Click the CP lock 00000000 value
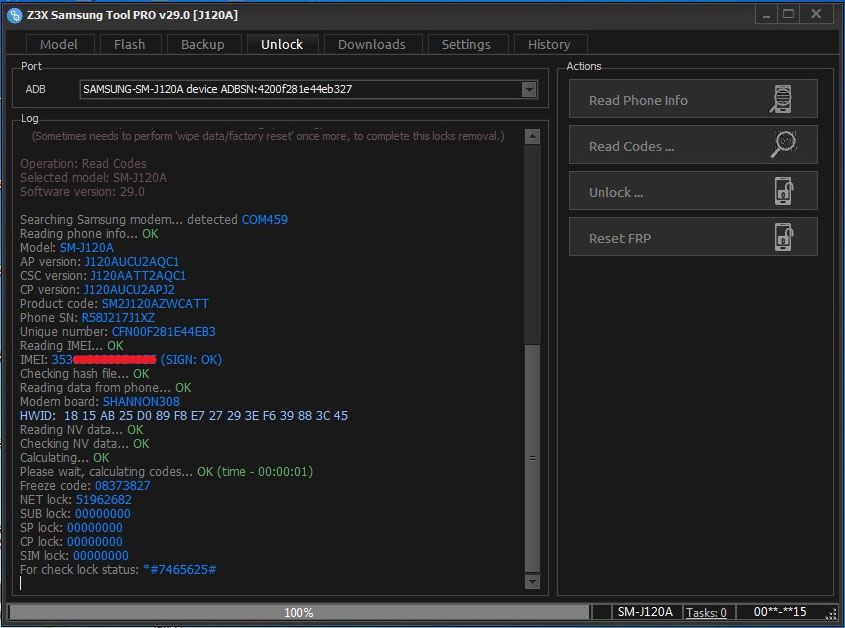845x628 pixels. click(95, 542)
